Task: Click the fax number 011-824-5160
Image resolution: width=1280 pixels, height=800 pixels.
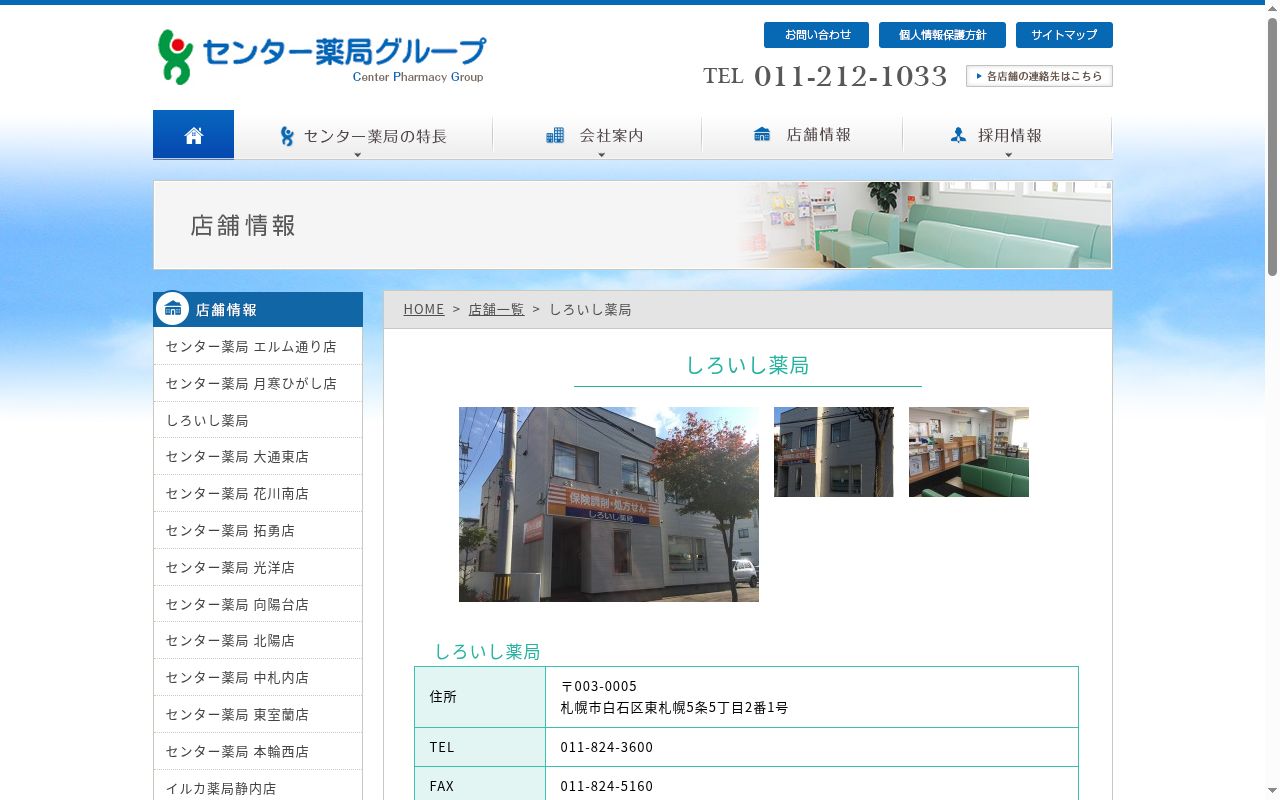Action: click(607, 786)
